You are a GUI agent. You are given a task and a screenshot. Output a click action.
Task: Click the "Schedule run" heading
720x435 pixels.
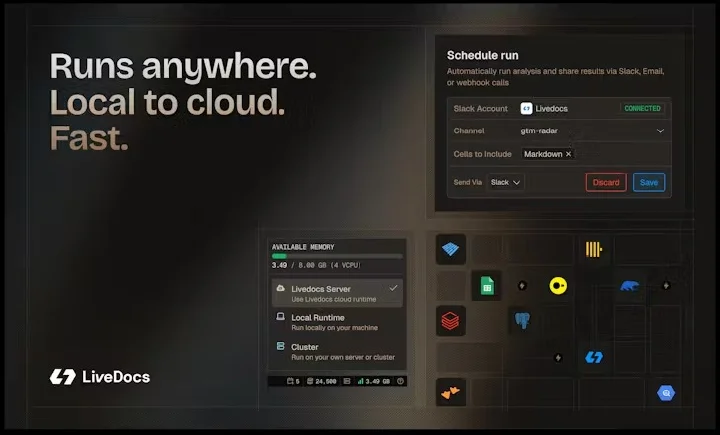coord(483,56)
